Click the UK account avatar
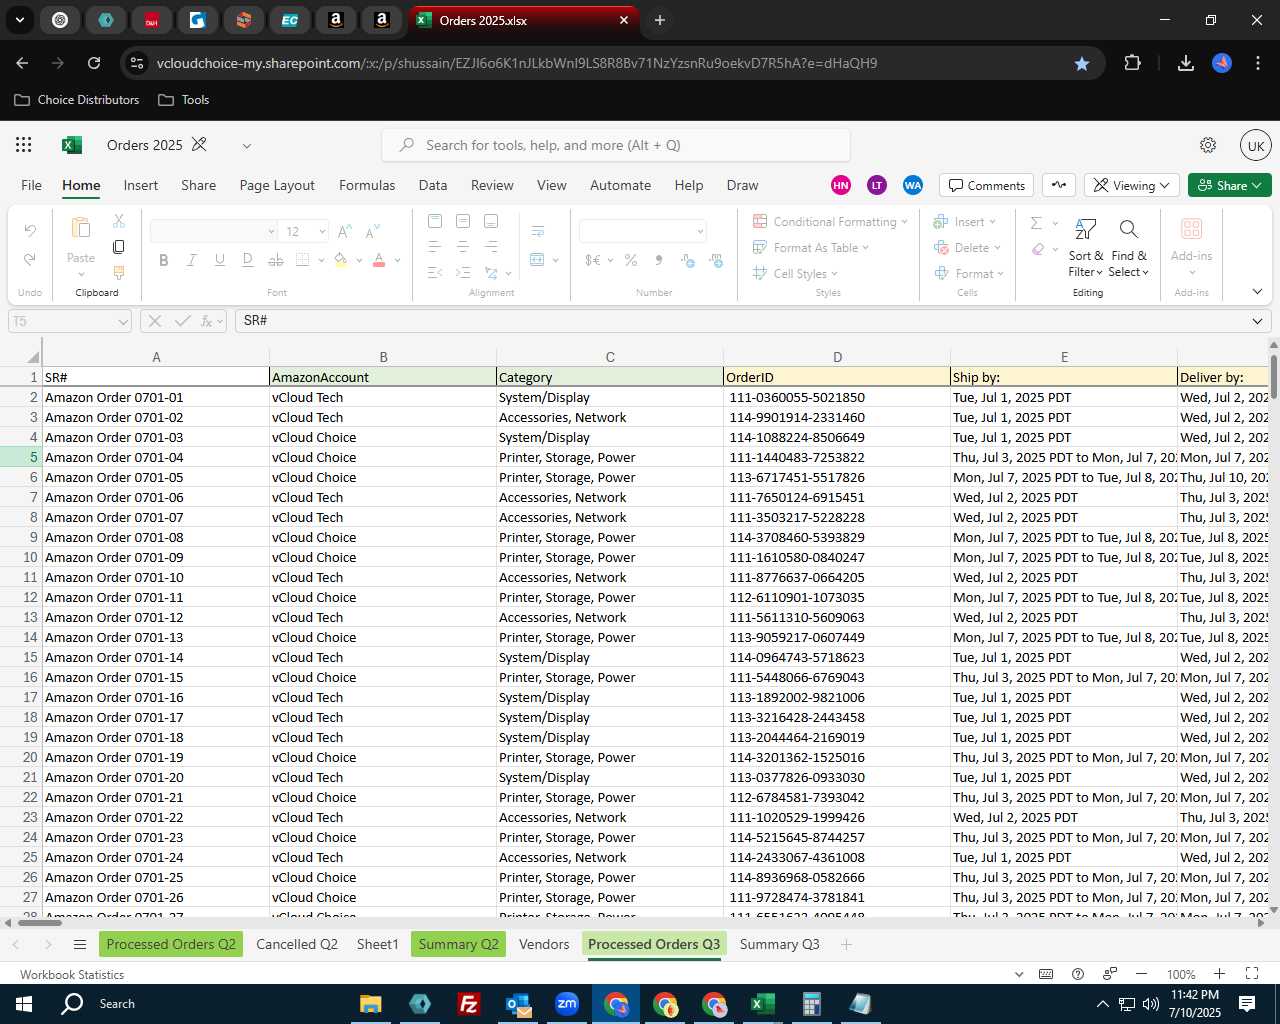Image resolution: width=1280 pixels, height=1024 pixels. tap(1256, 145)
